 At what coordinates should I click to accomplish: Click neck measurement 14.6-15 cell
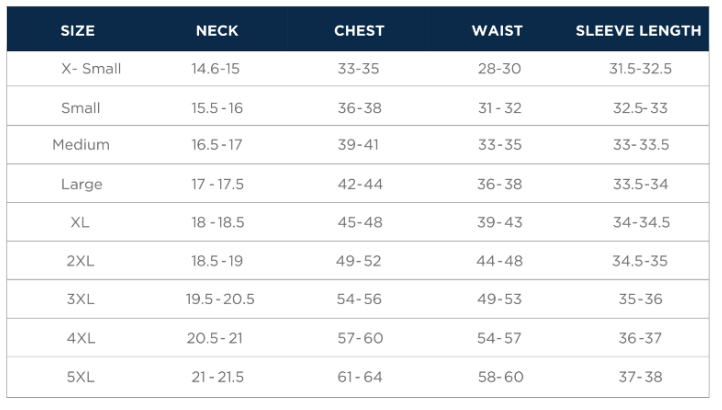(217, 69)
